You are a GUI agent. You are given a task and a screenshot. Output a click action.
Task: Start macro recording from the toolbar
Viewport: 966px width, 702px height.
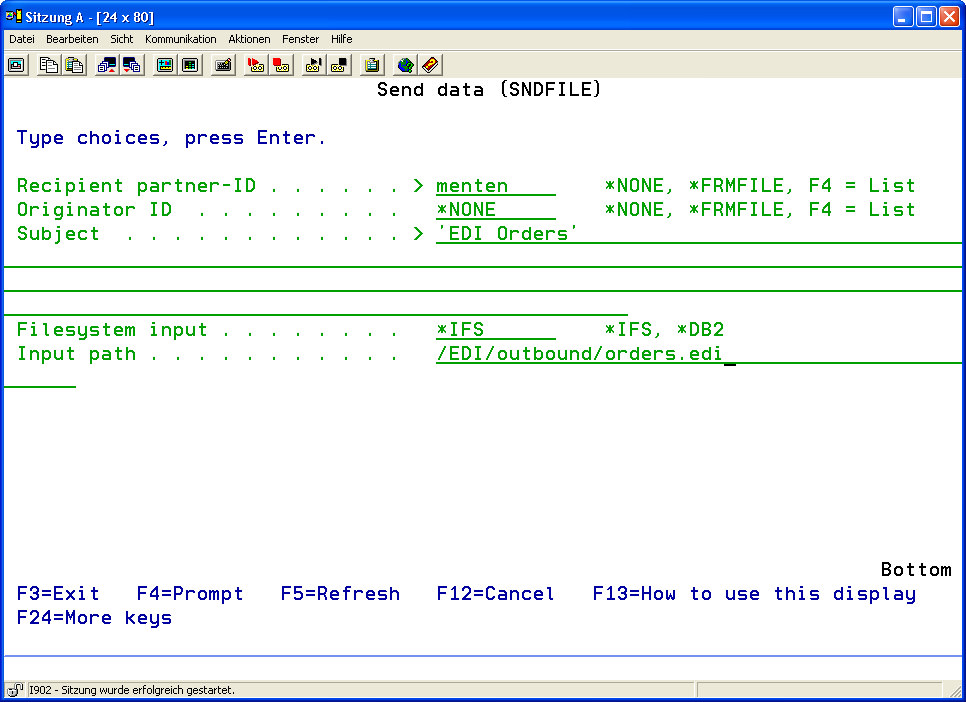pyautogui.click(x=255, y=65)
